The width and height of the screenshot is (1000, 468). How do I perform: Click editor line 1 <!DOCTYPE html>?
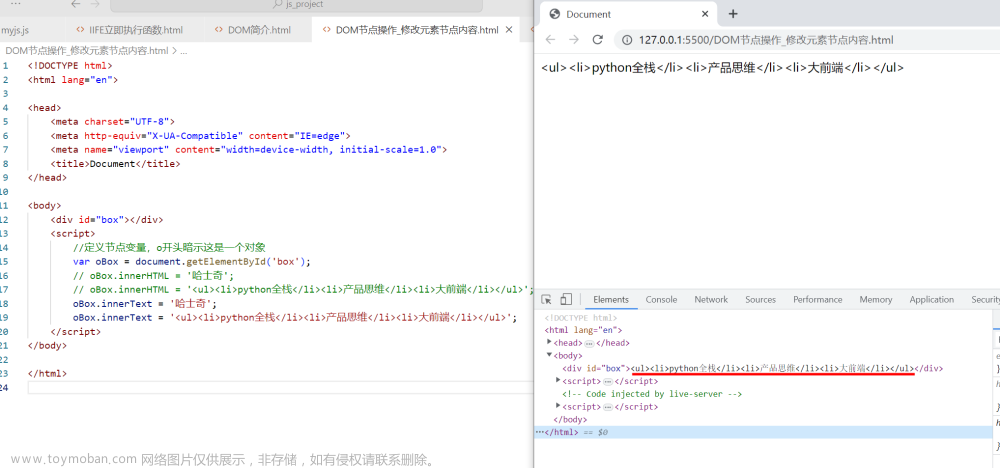[70, 65]
